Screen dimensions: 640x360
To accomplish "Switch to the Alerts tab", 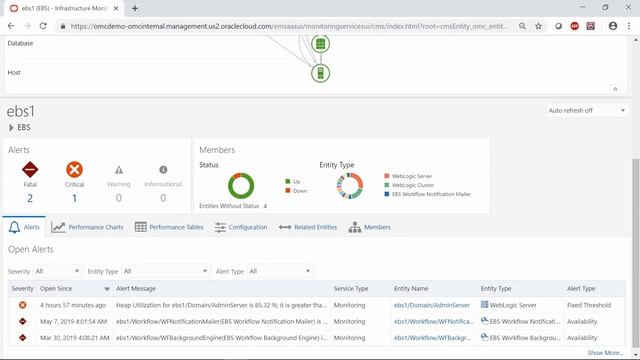I will (x=24, y=227).
